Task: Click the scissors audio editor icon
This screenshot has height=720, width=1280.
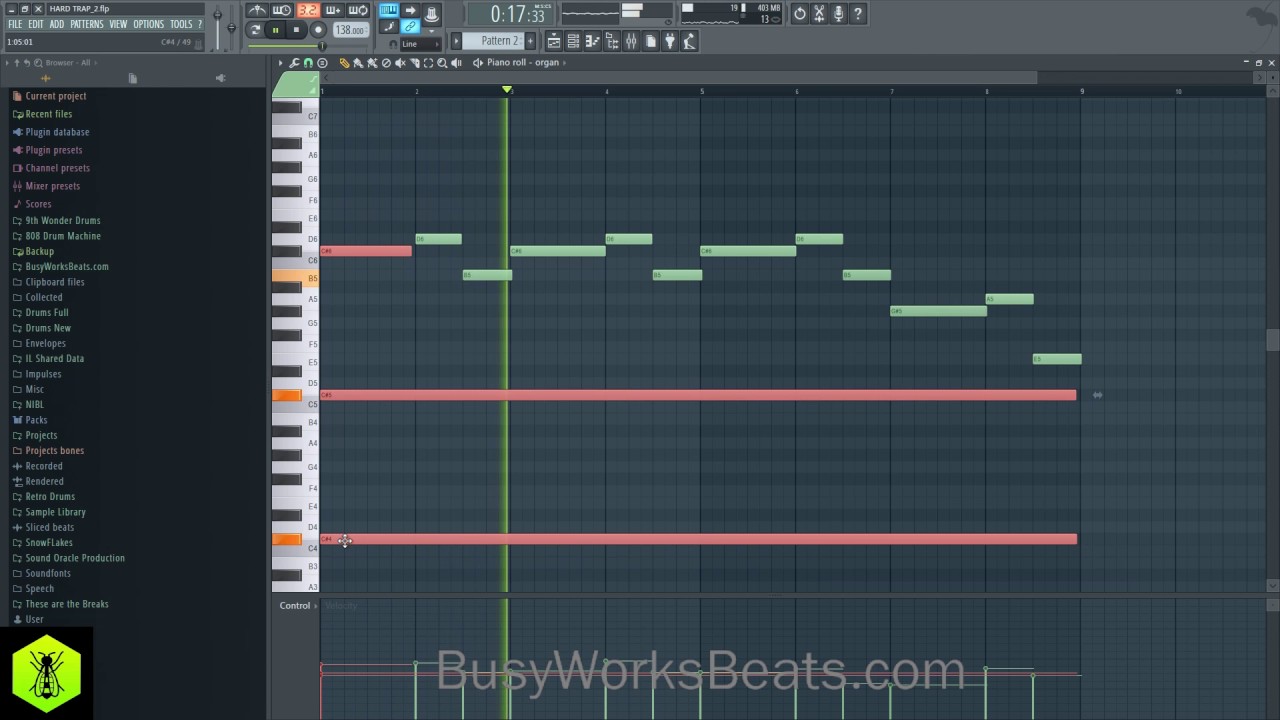Action: click(x=819, y=14)
